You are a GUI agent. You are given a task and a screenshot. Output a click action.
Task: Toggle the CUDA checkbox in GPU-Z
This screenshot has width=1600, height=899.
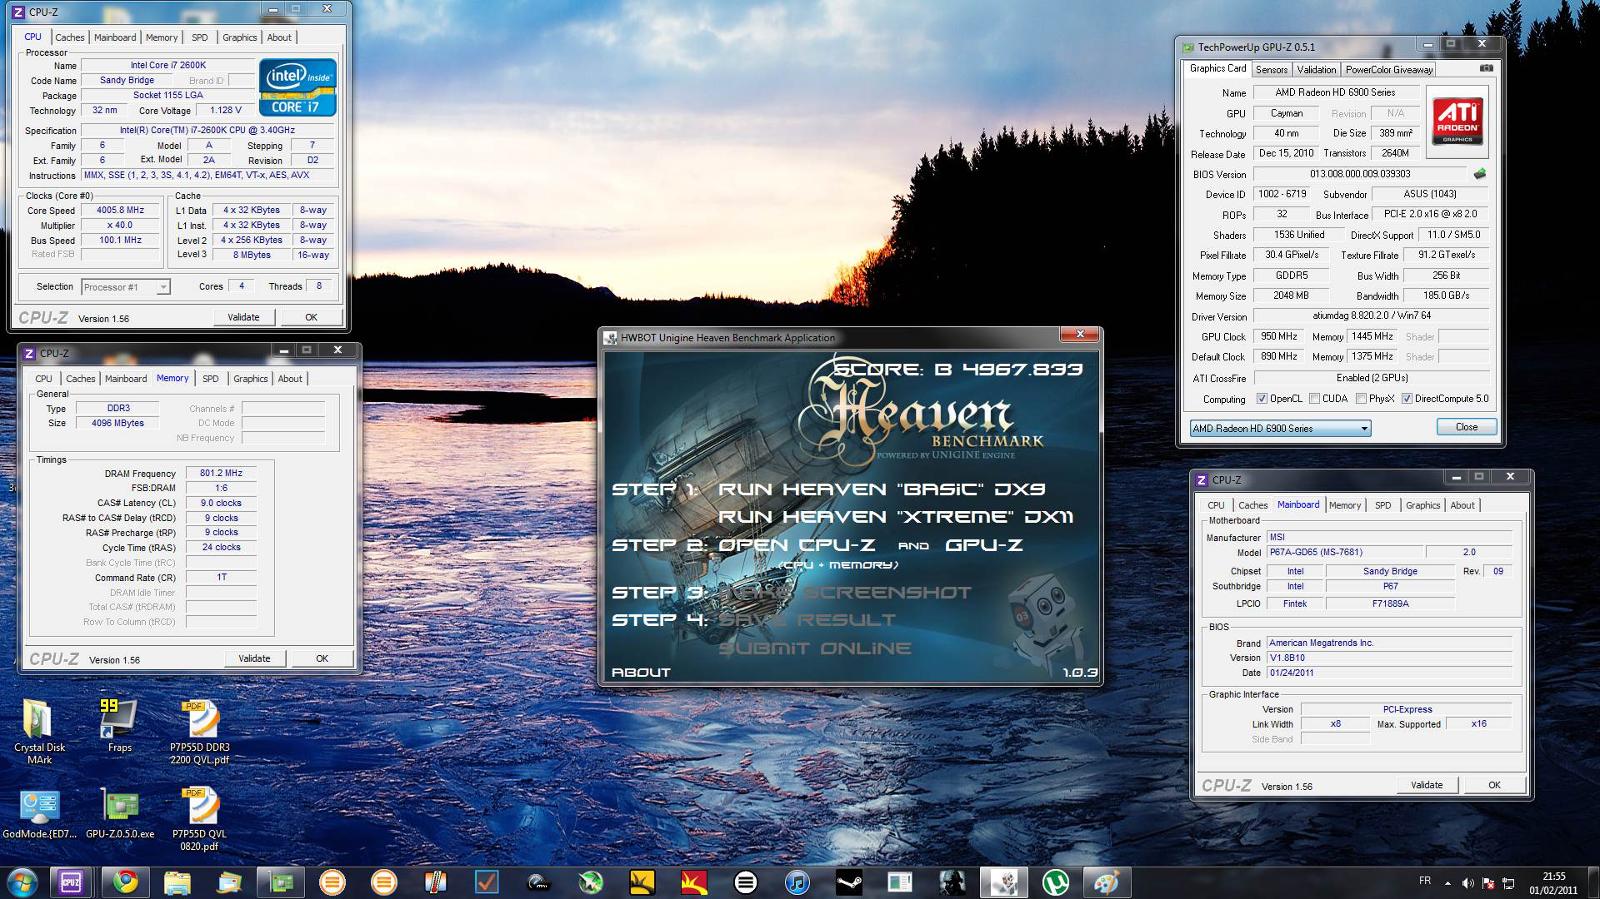1314,399
